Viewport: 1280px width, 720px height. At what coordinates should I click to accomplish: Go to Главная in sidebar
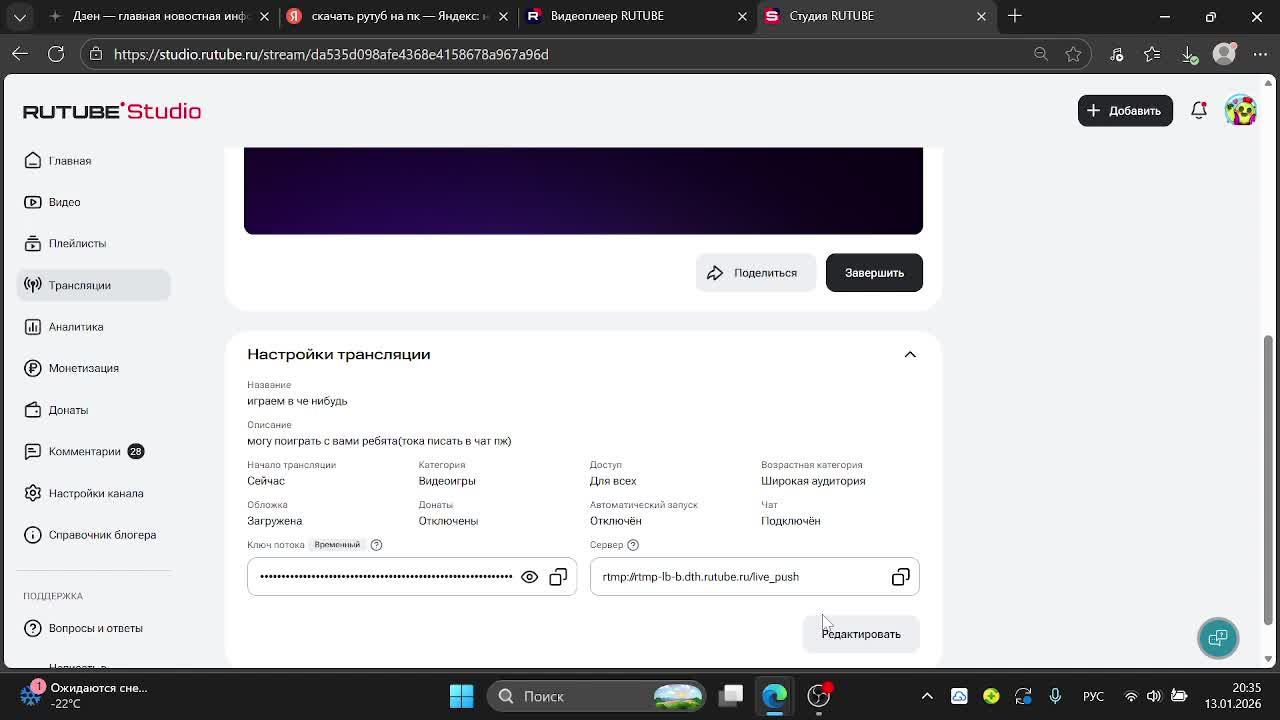click(94, 161)
